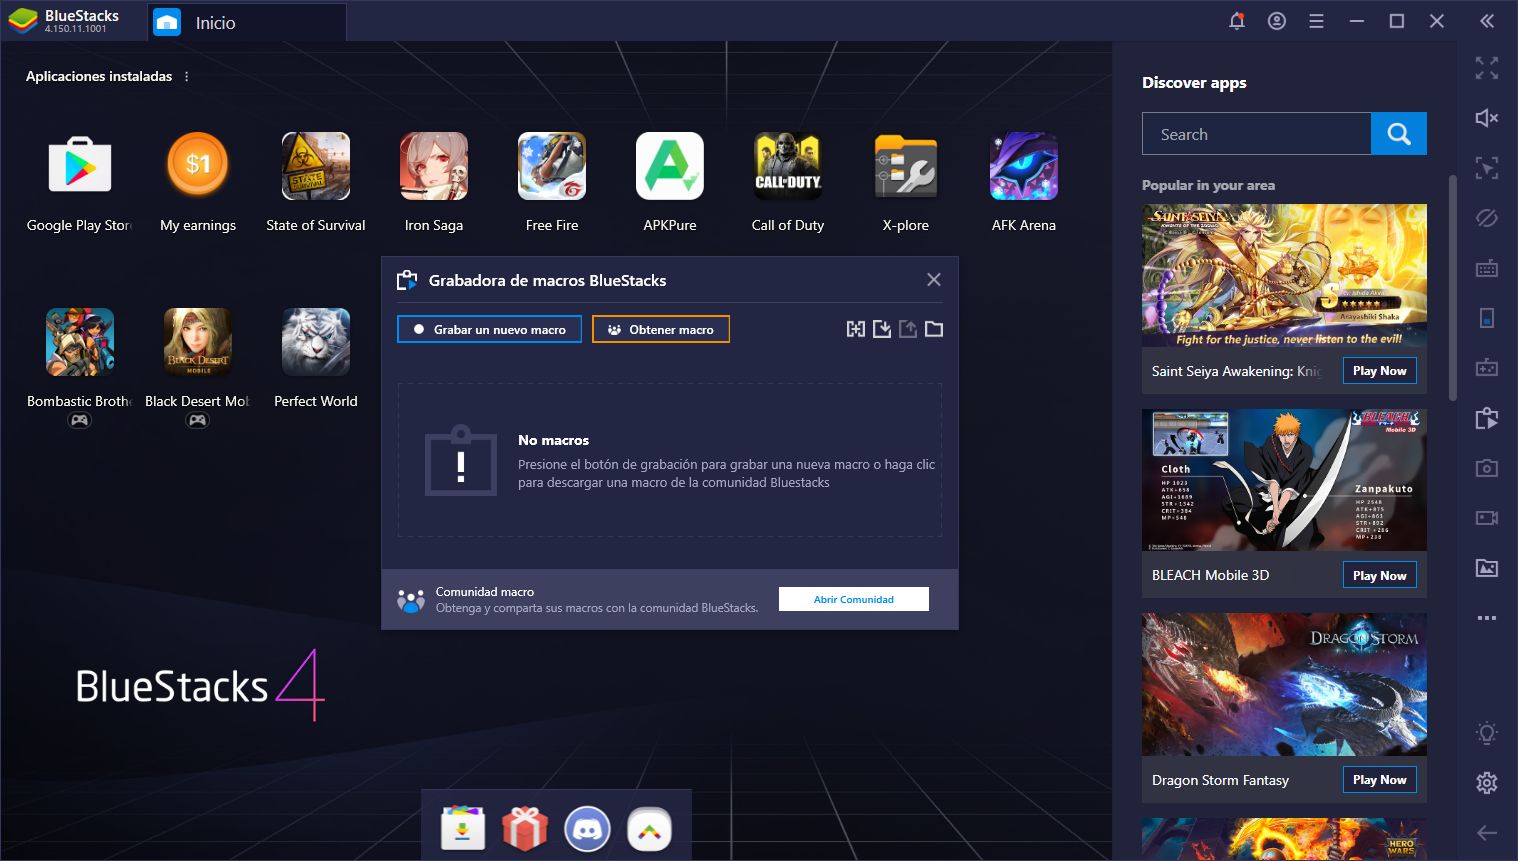Open BlueStacks launcher icon in dock
Viewport: 1518px width, 861px height.
pos(650,829)
